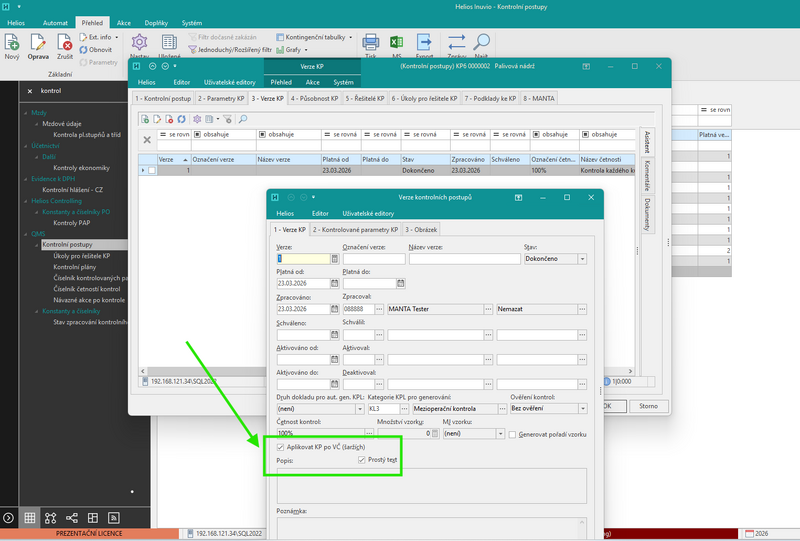Click the Oprava edit icon
The height and width of the screenshot is (541, 800).
[38, 42]
